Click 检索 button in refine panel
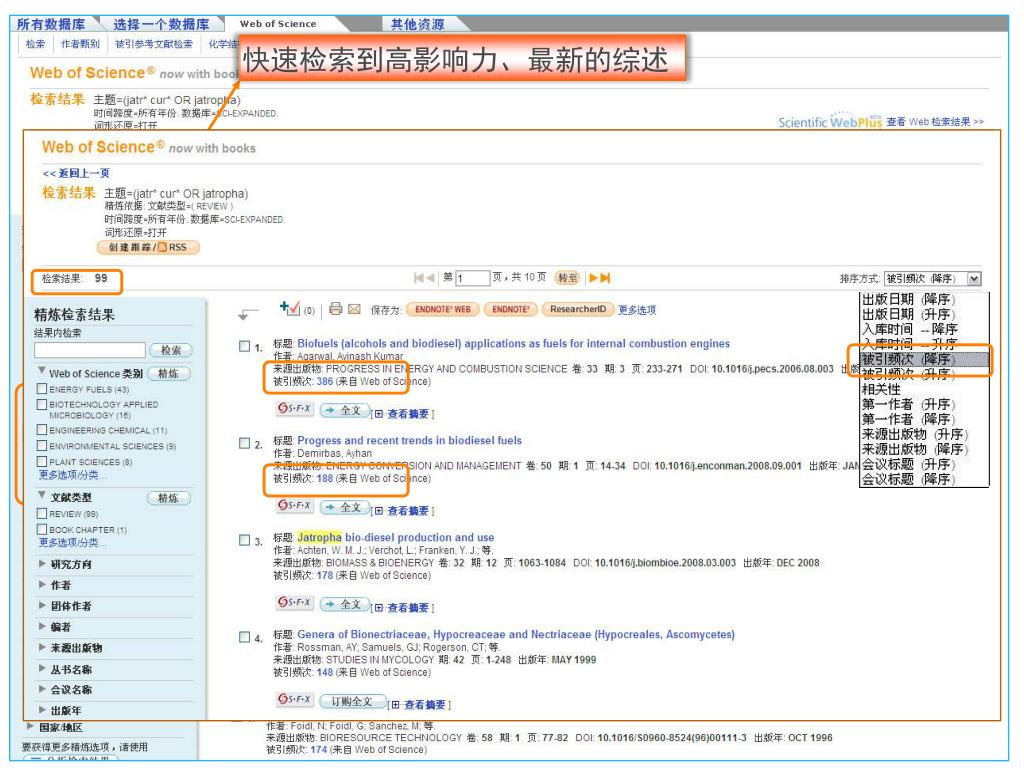 pos(171,351)
